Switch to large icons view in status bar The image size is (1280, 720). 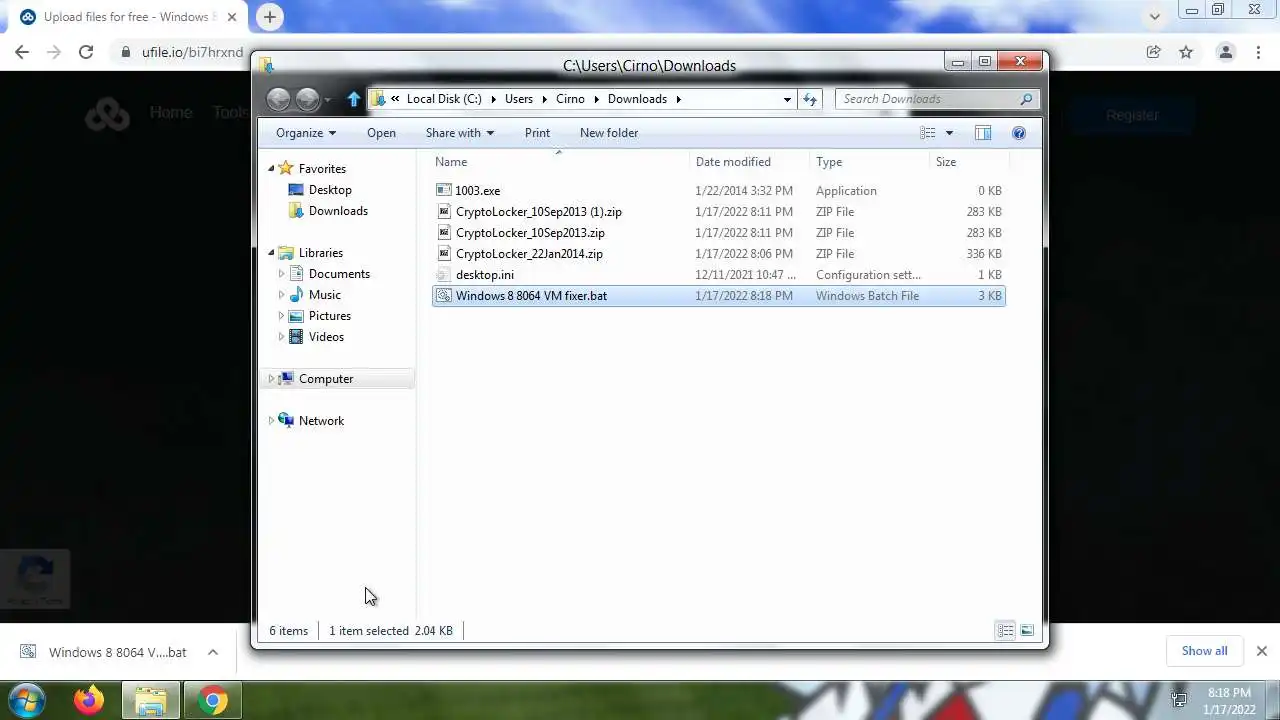[1027, 630]
